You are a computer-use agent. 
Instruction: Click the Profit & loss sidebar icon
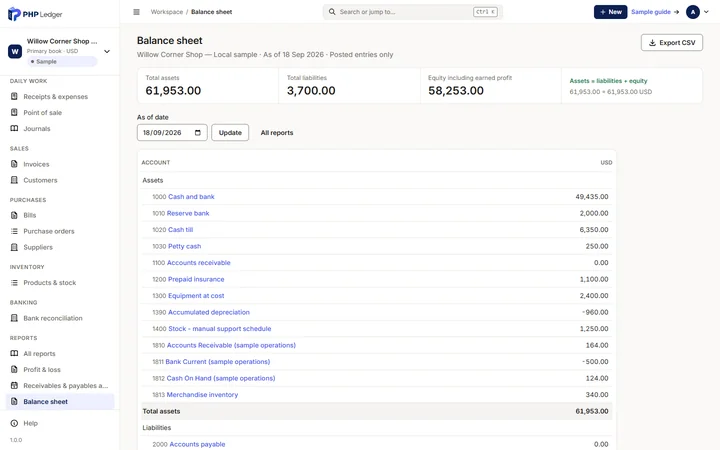[x=14, y=370]
